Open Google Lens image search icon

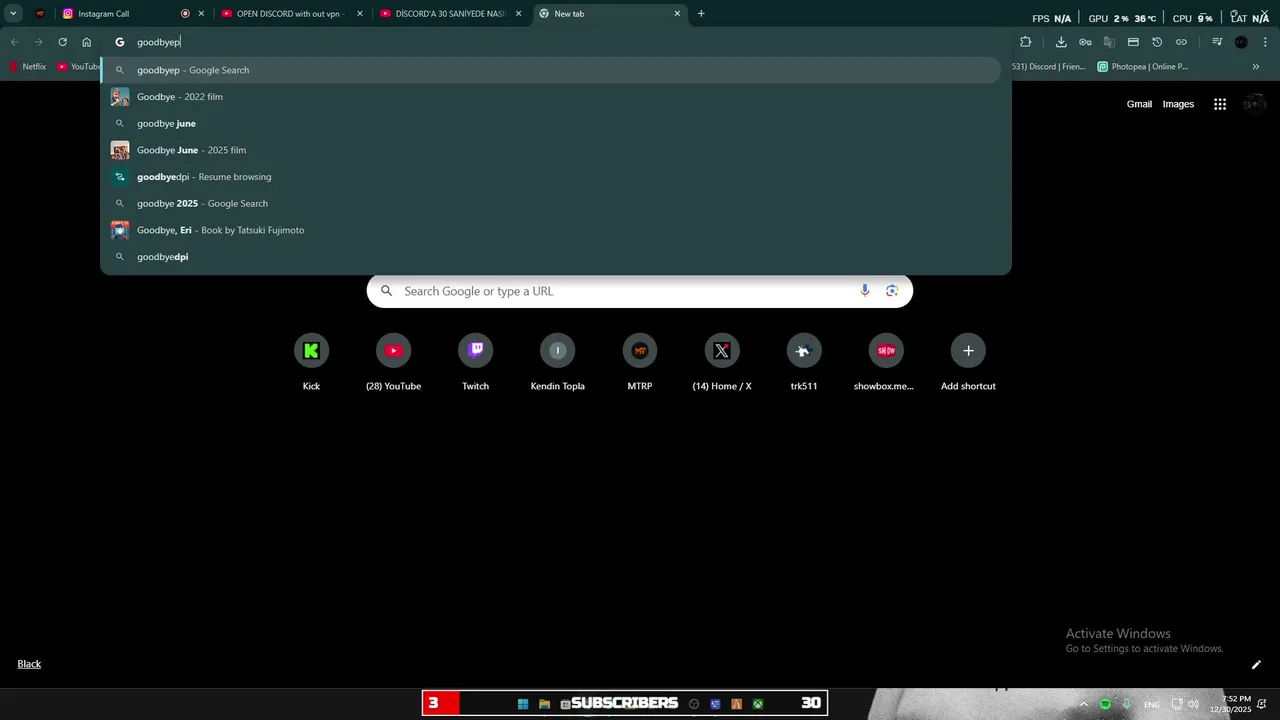click(892, 291)
